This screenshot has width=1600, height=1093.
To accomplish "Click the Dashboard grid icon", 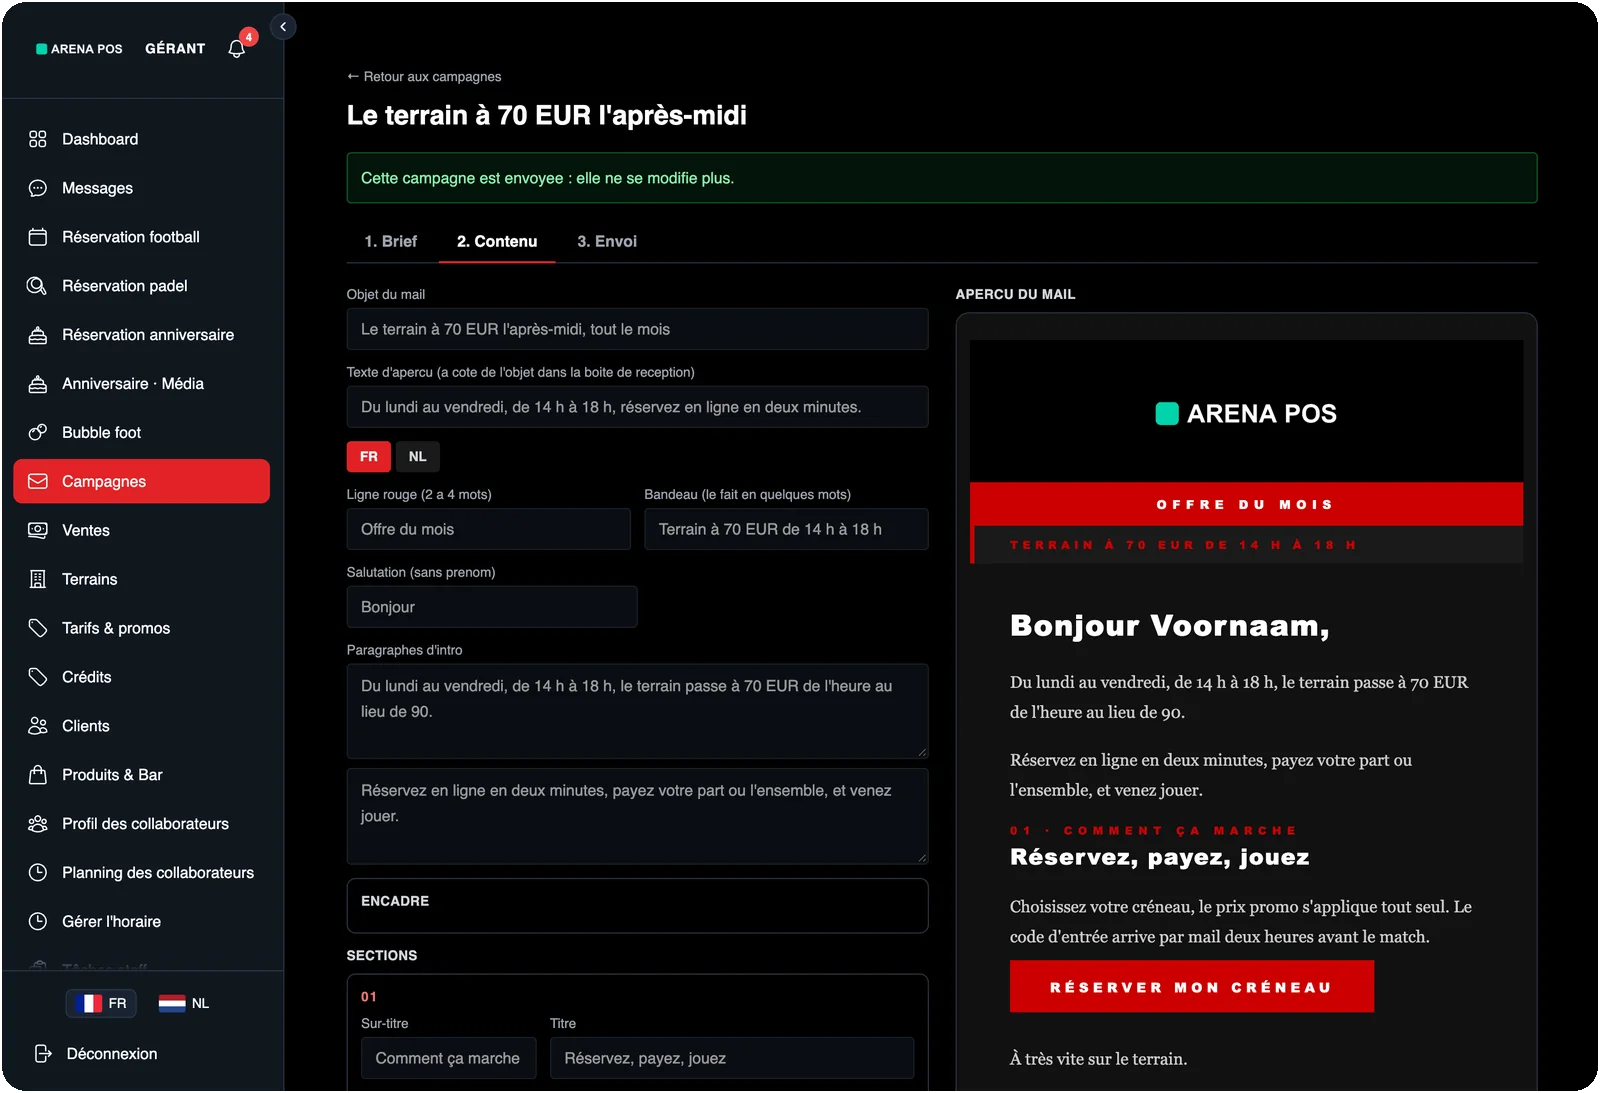I will pos(38,139).
